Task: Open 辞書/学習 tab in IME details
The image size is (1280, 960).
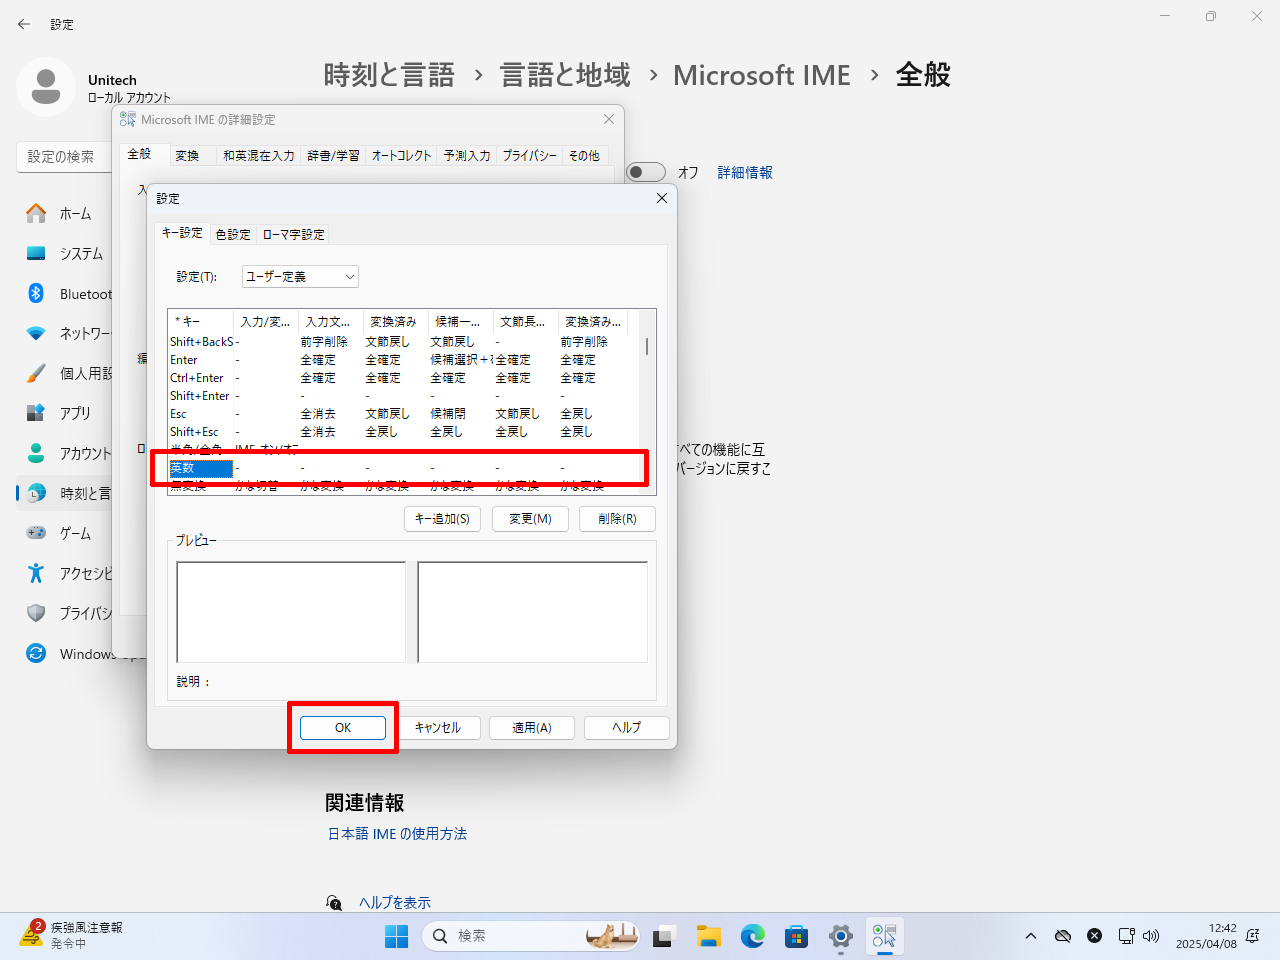Action: [333, 155]
